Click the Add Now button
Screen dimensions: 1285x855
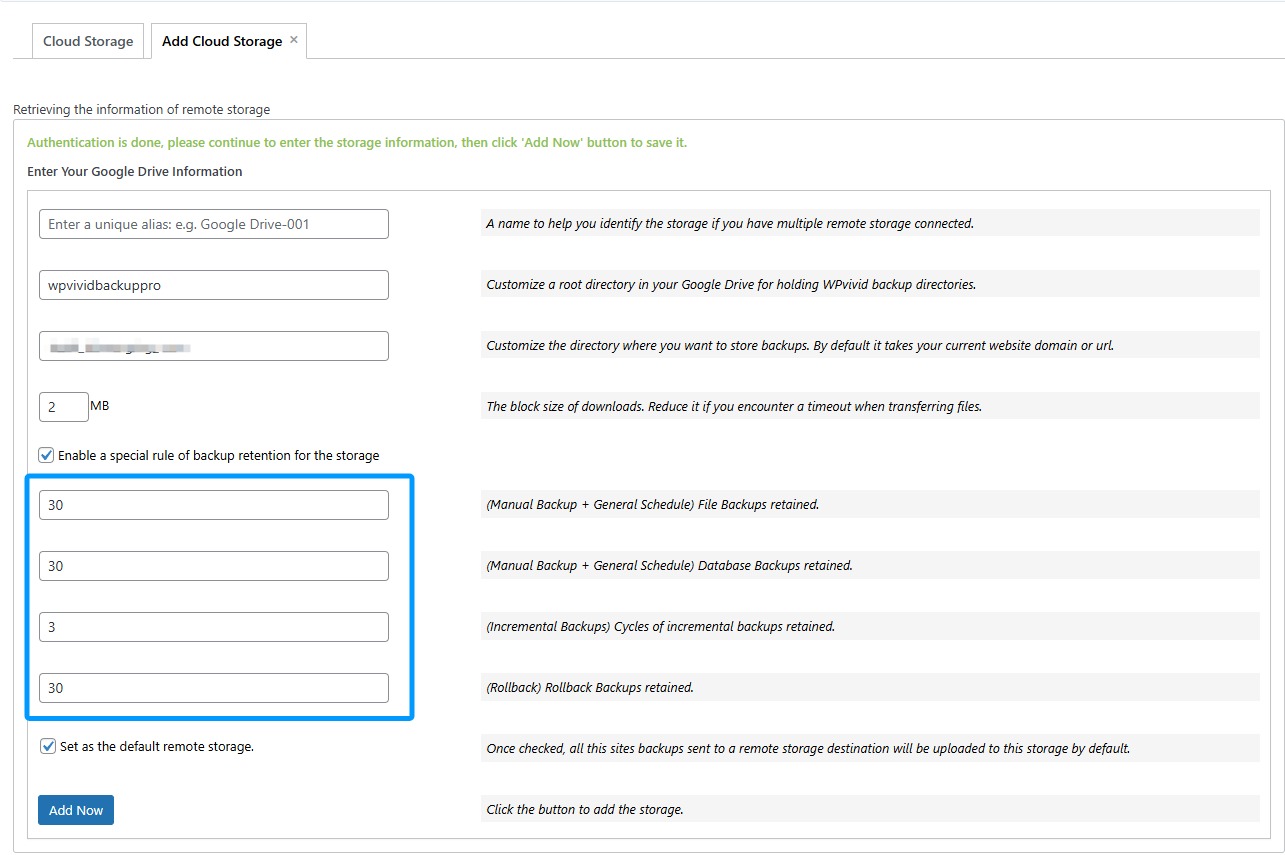[75, 809]
